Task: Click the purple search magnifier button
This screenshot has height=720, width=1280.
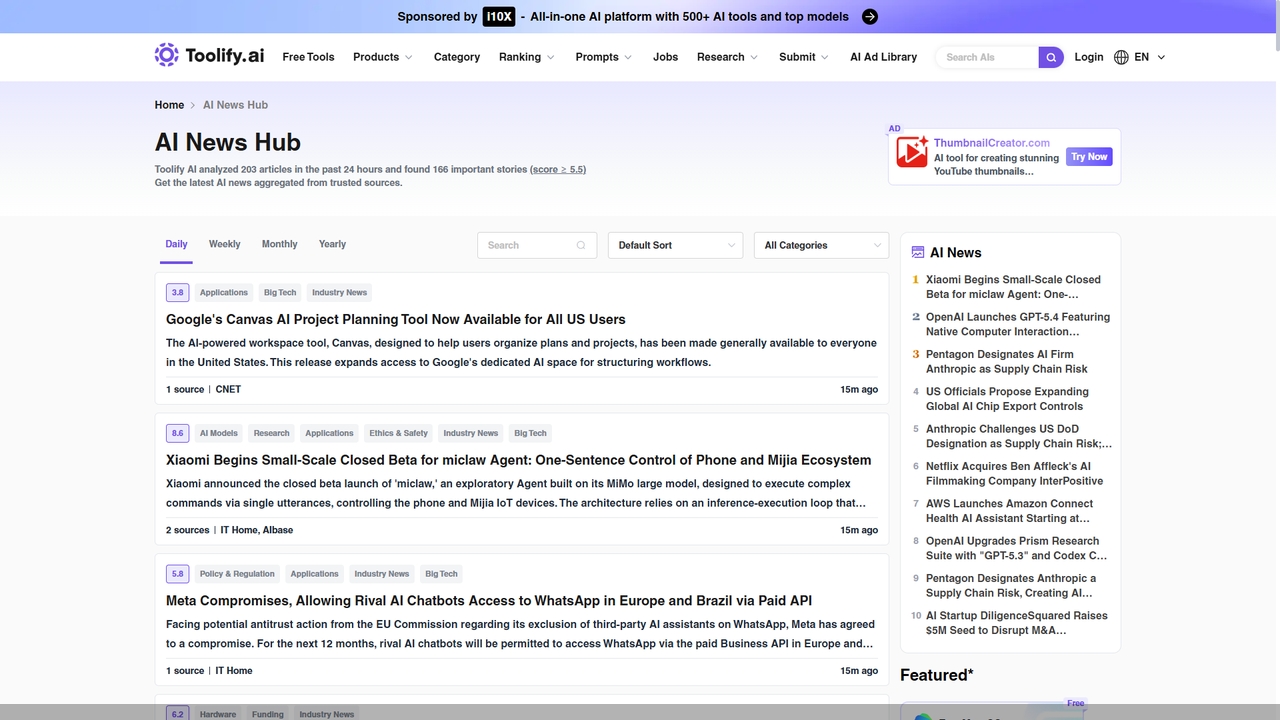Action: click(1051, 57)
